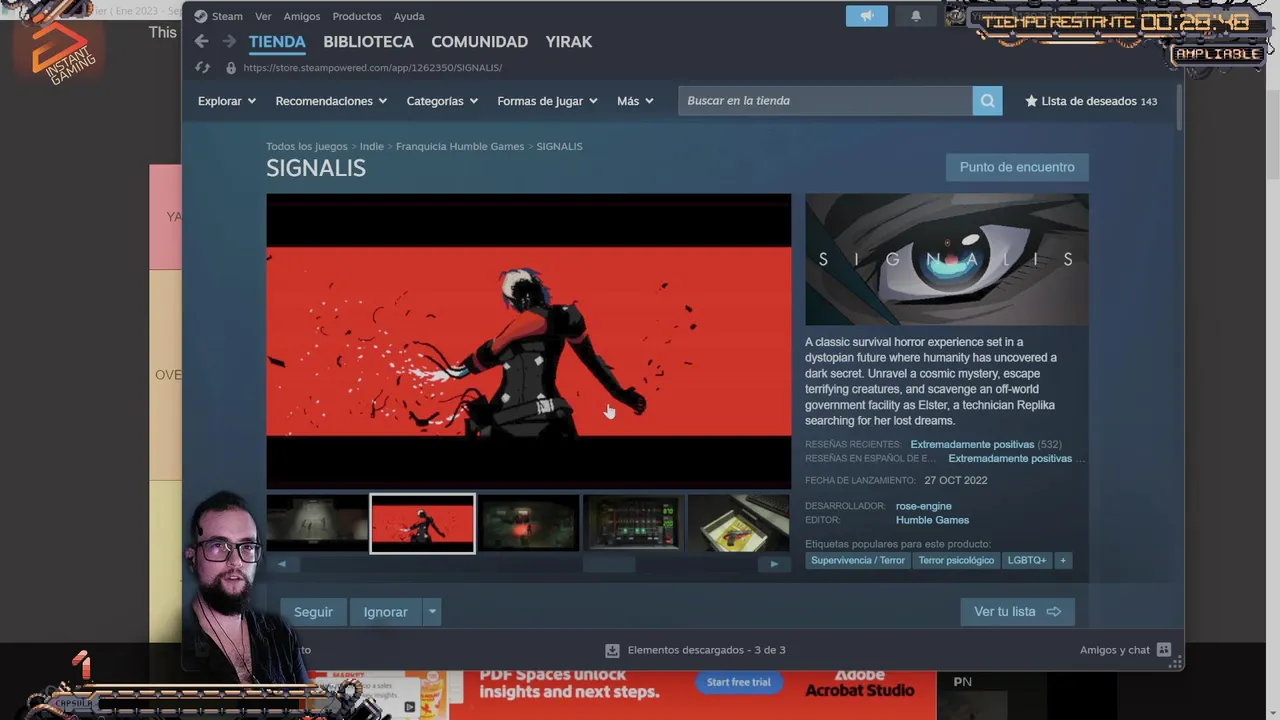Viewport: 1280px width, 720px height.
Task: Open the YIRAK profile tab
Action: coord(569,41)
